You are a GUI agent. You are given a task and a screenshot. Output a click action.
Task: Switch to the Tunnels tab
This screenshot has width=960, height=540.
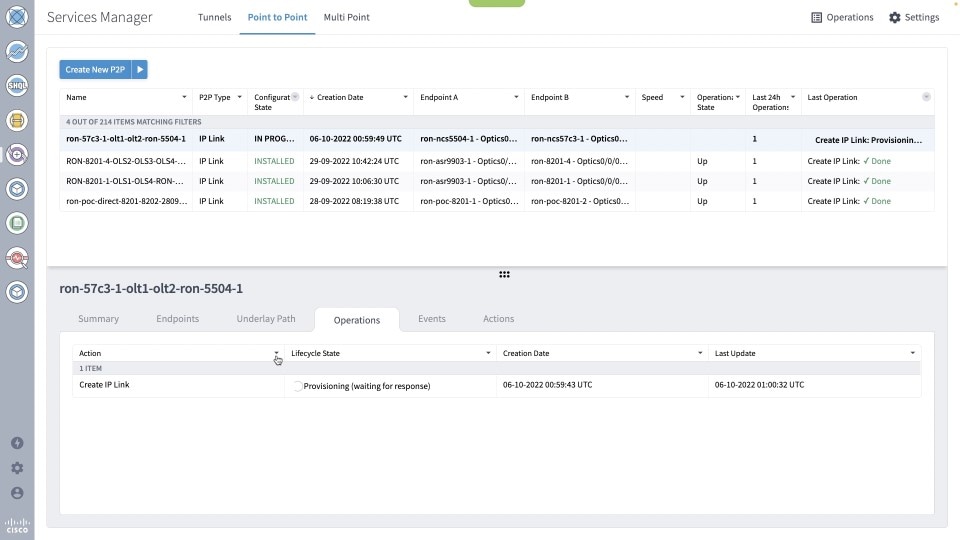[x=214, y=17]
